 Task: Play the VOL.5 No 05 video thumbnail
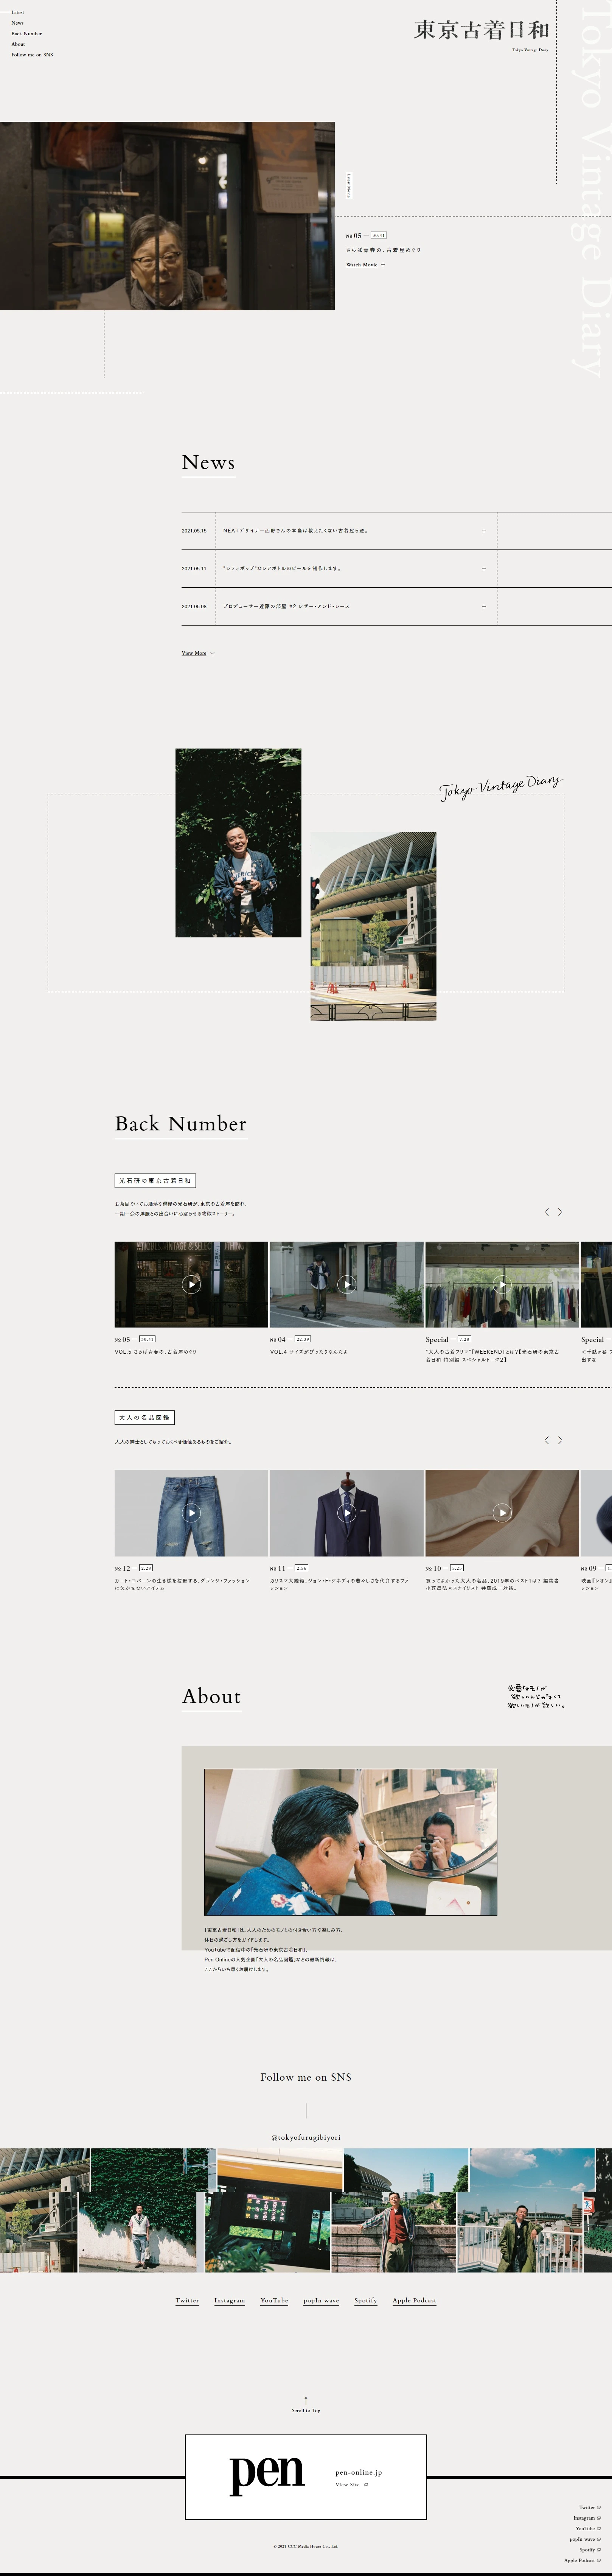pyautogui.click(x=191, y=1284)
